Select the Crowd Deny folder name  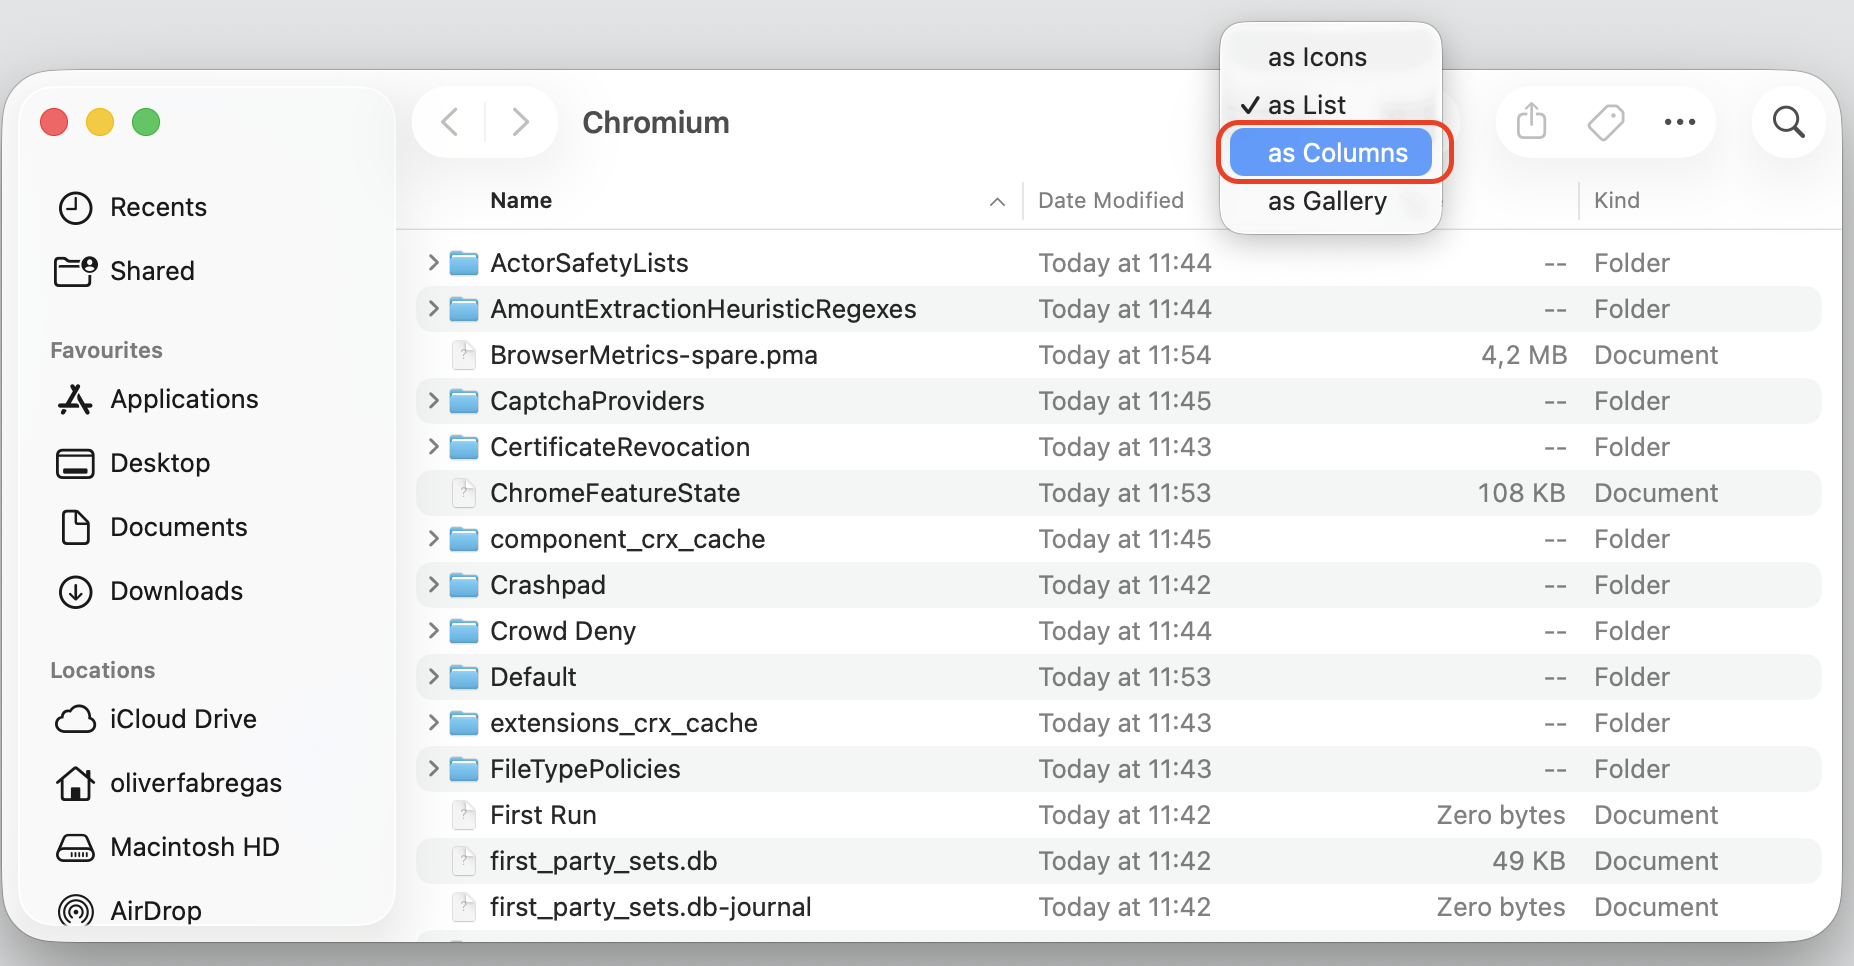coord(563,631)
